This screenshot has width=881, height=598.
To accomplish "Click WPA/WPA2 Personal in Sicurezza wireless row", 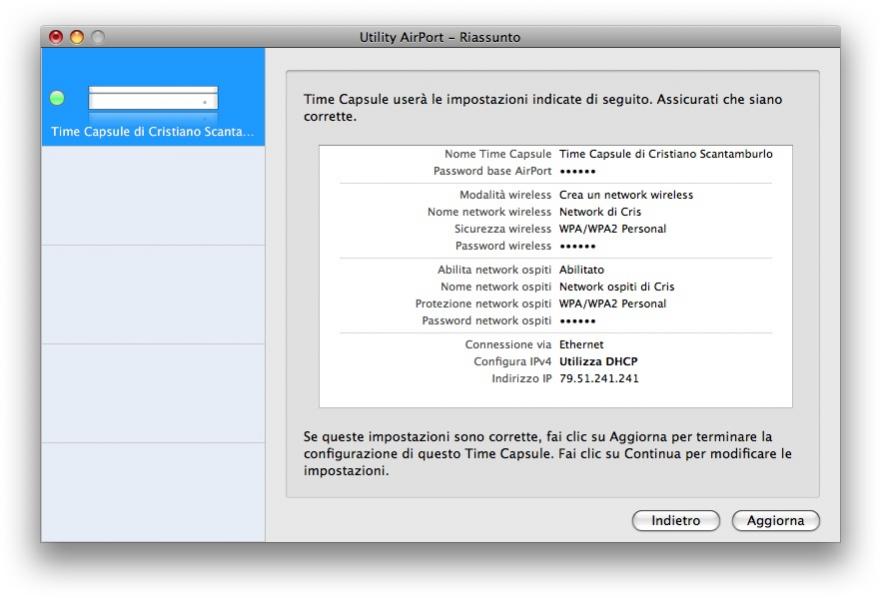I will tap(612, 229).
